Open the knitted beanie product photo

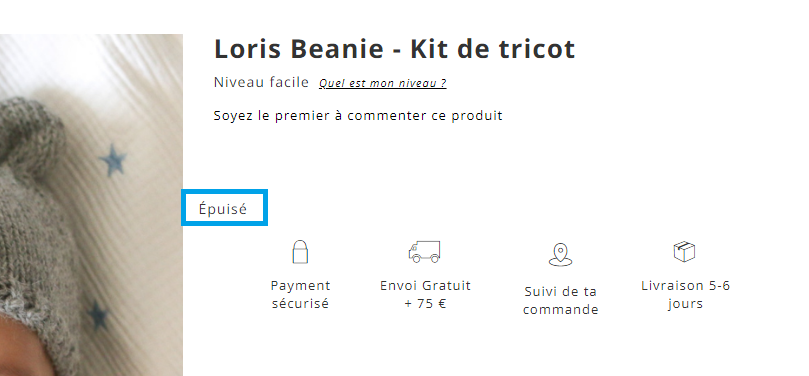pyautogui.click(x=91, y=205)
